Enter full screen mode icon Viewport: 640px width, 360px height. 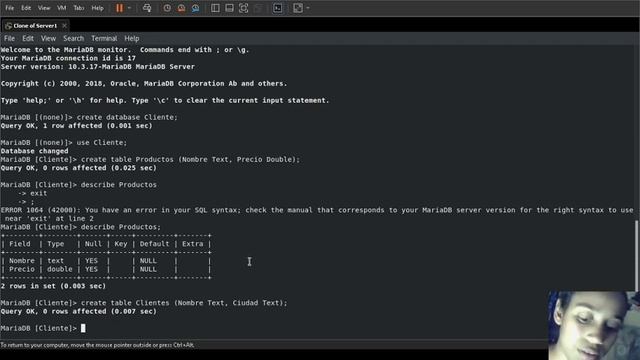click(243, 8)
